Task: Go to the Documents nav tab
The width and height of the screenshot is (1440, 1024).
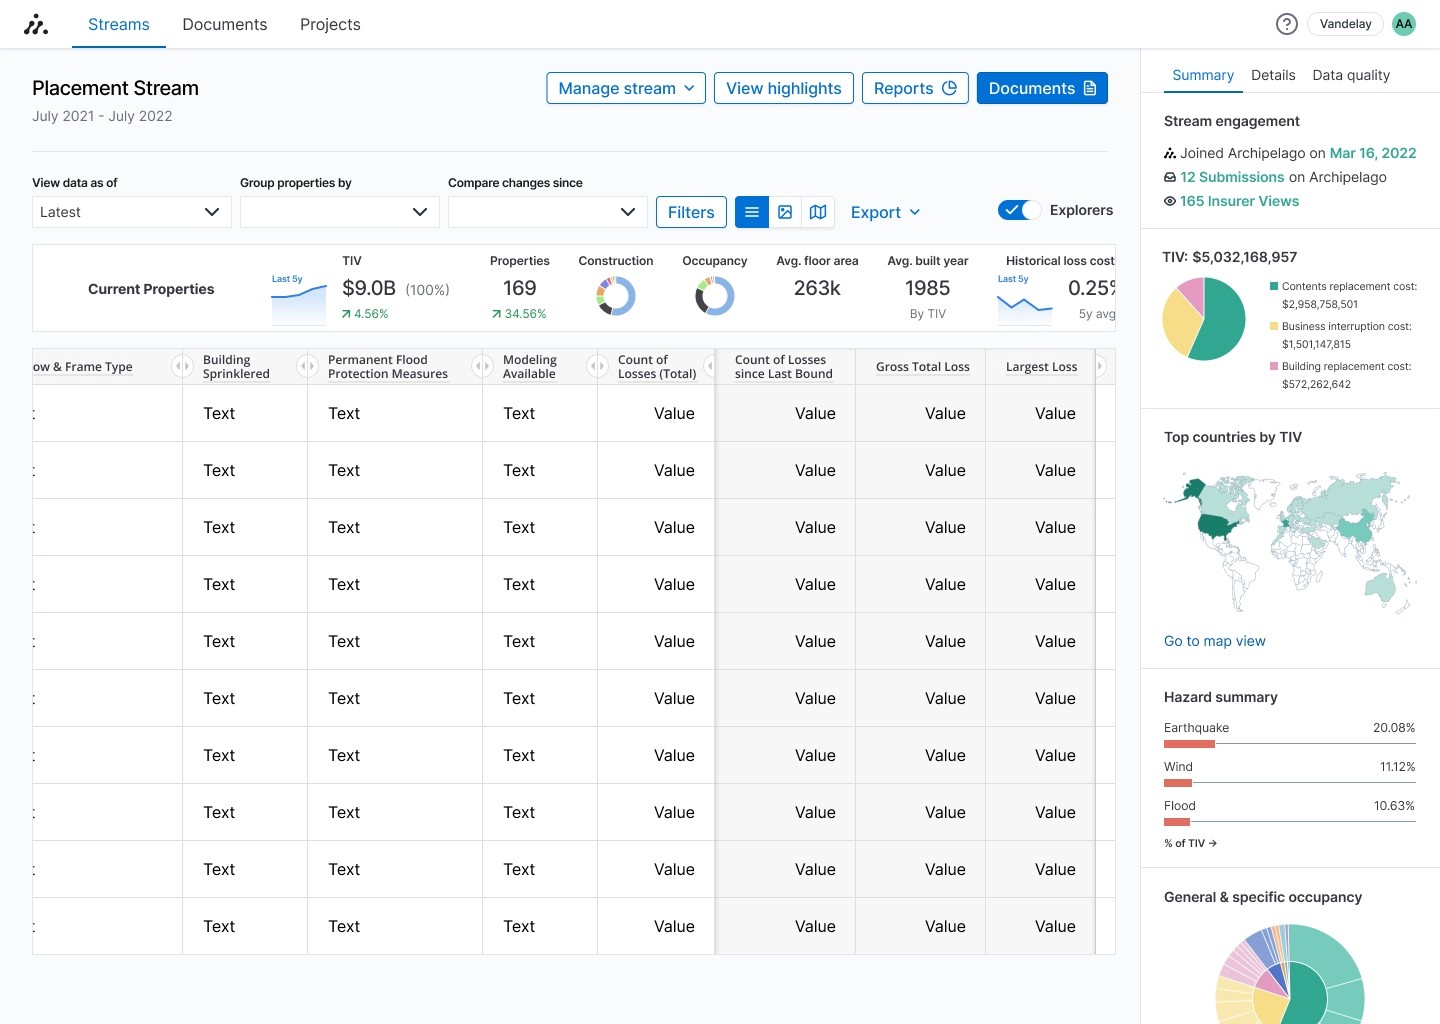Action: [x=225, y=24]
